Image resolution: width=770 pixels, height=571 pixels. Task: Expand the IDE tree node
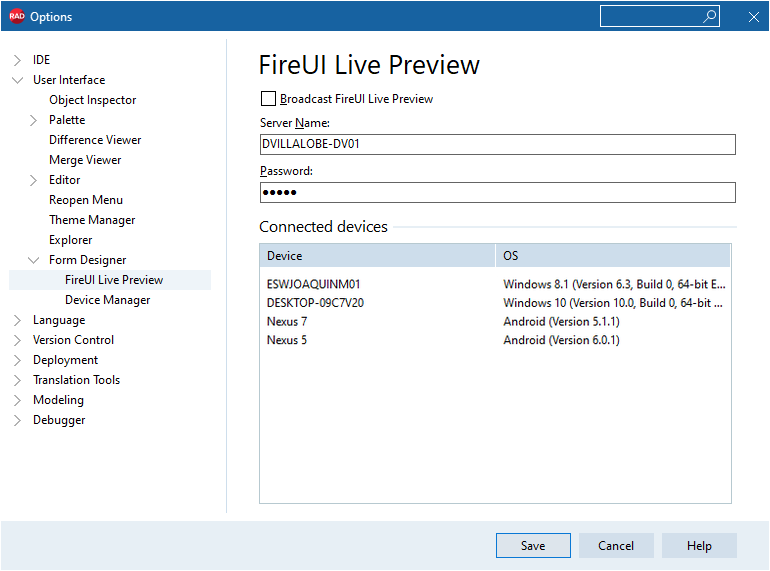tap(17, 60)
